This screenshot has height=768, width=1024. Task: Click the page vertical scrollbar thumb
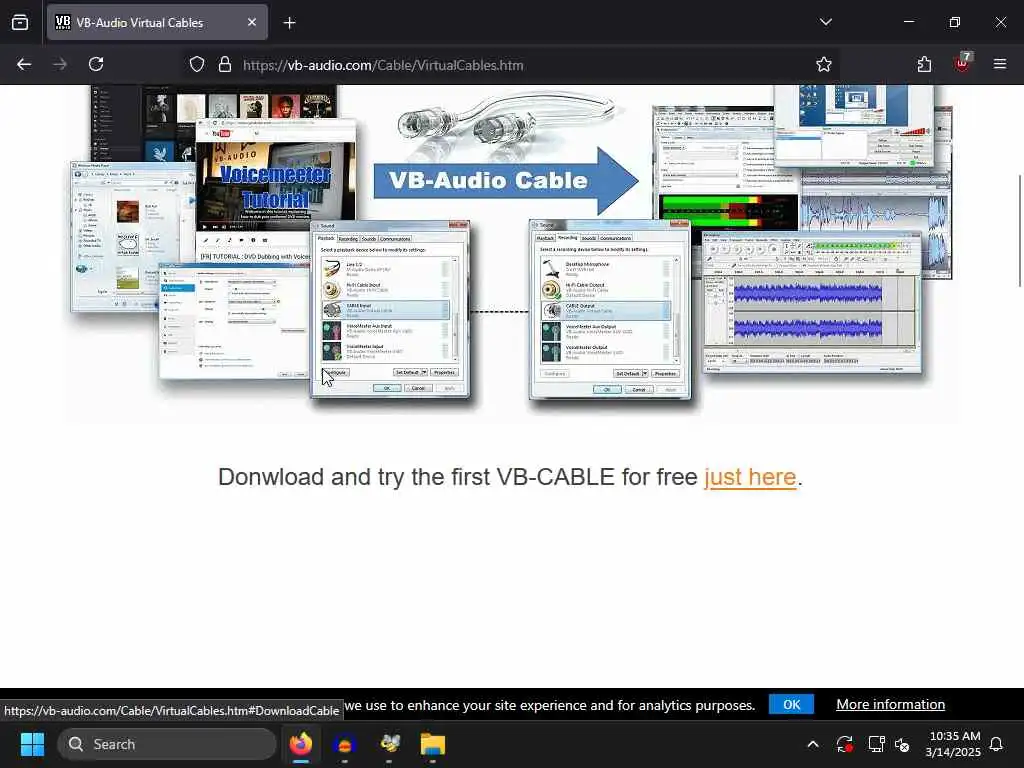[x=1019, y=231]
